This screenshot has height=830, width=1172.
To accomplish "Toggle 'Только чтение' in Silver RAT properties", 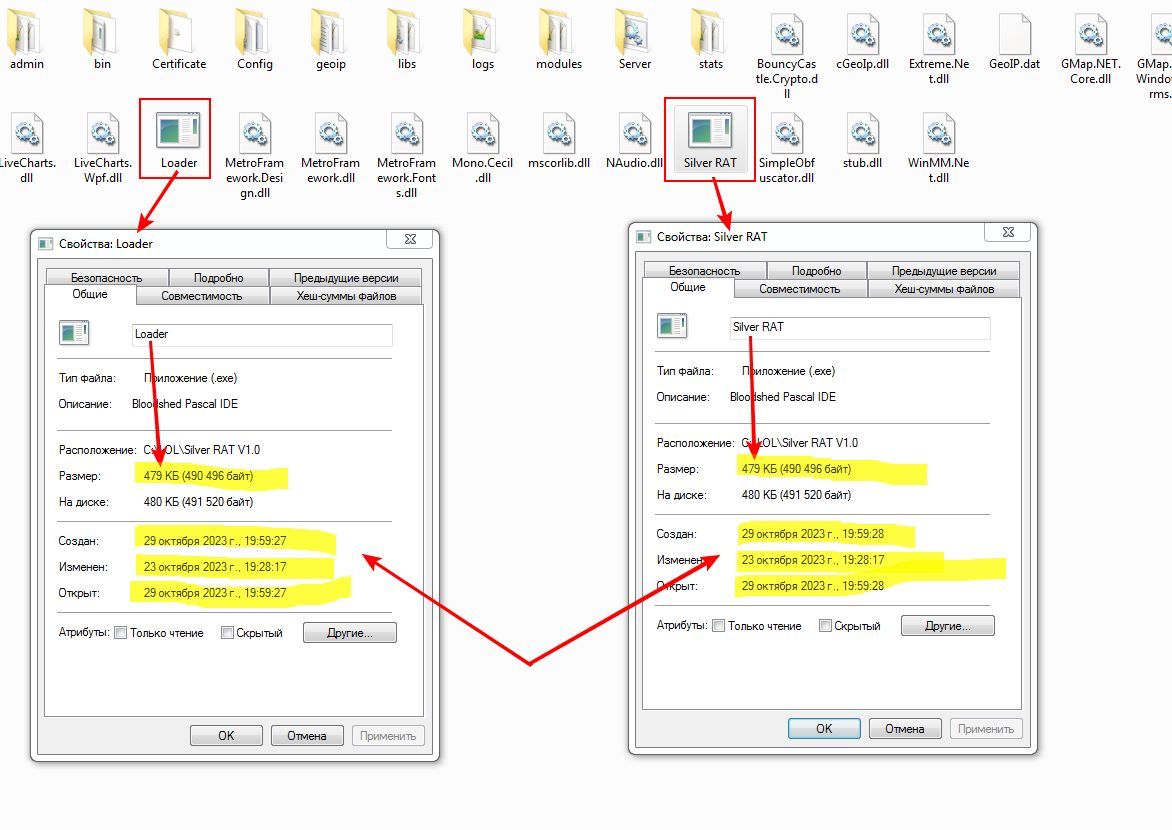I will pyautogui.click(x=718, y=626).
